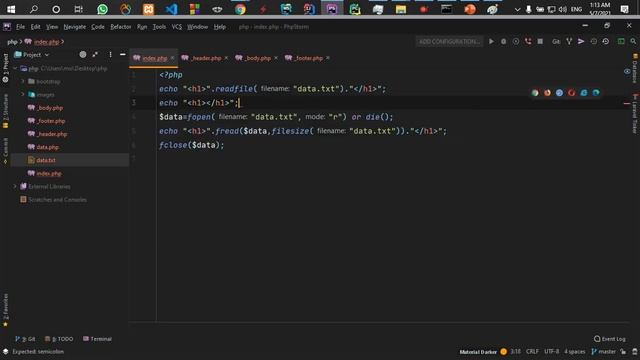Select index.php in project tree

click(x=49, y=173)
